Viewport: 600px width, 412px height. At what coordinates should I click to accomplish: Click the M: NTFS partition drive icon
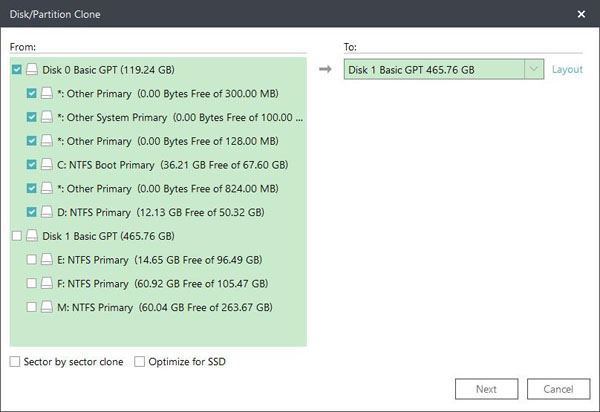click(48, 308)
